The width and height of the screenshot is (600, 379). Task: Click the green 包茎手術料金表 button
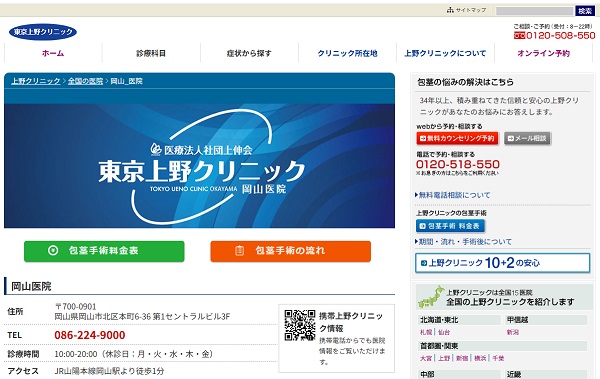[x=104, y=251]
